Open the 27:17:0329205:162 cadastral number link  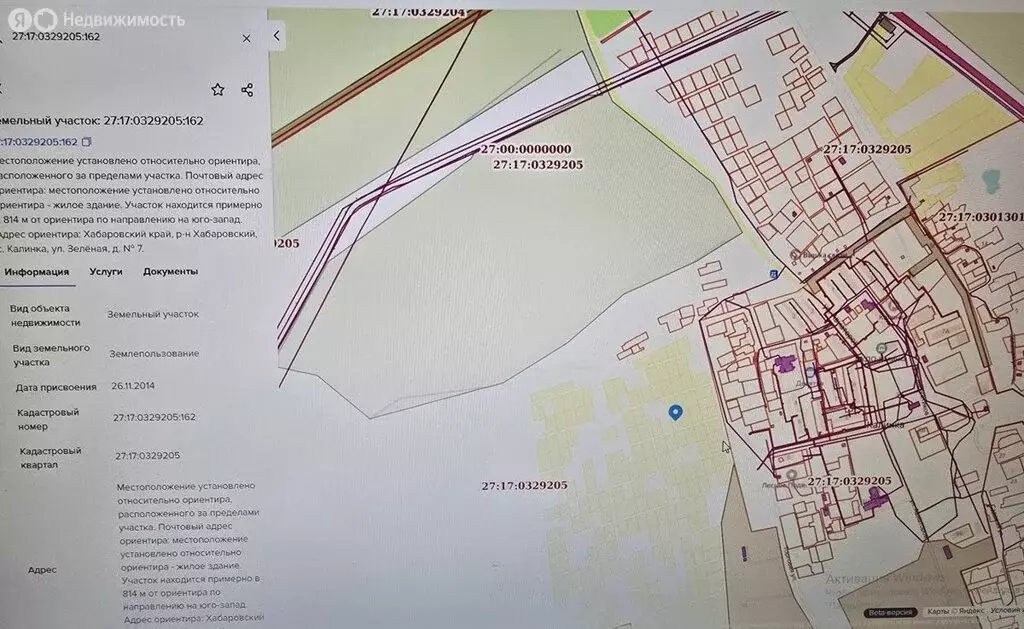[39, 142]
